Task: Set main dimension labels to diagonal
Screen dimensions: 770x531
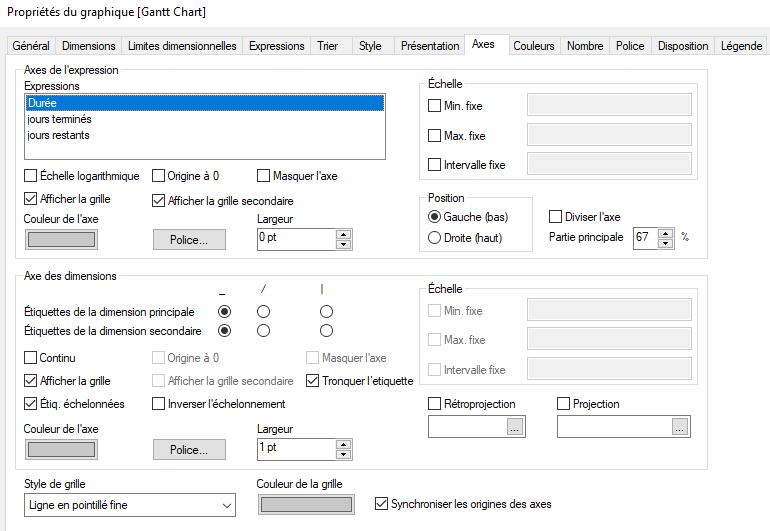Action: click(263, 311)
